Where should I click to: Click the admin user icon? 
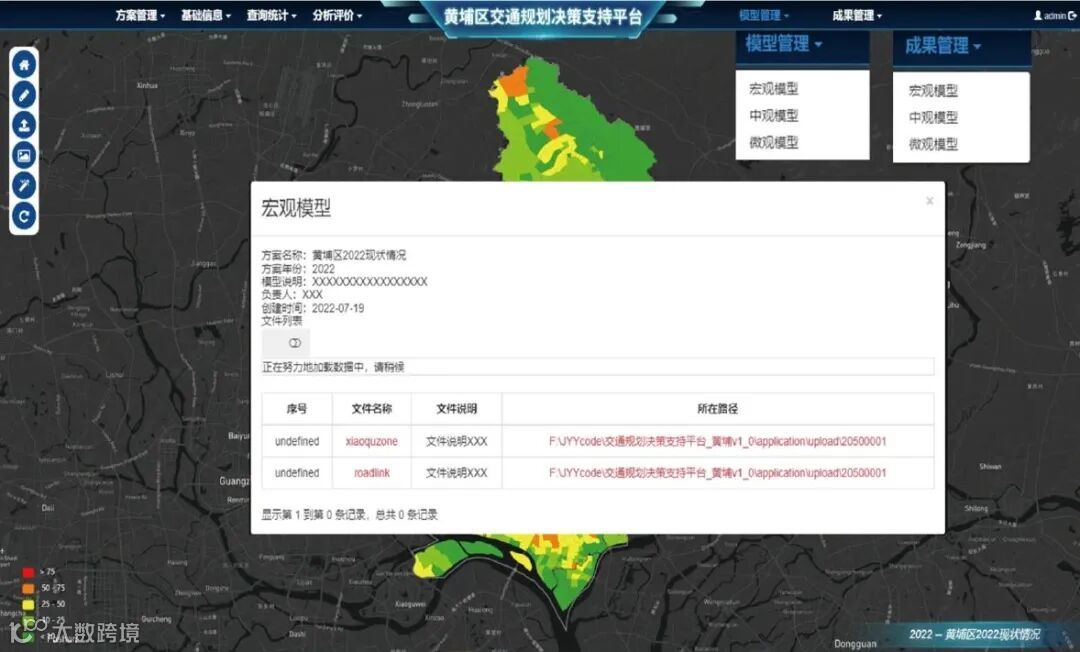tap(1037, 15)
